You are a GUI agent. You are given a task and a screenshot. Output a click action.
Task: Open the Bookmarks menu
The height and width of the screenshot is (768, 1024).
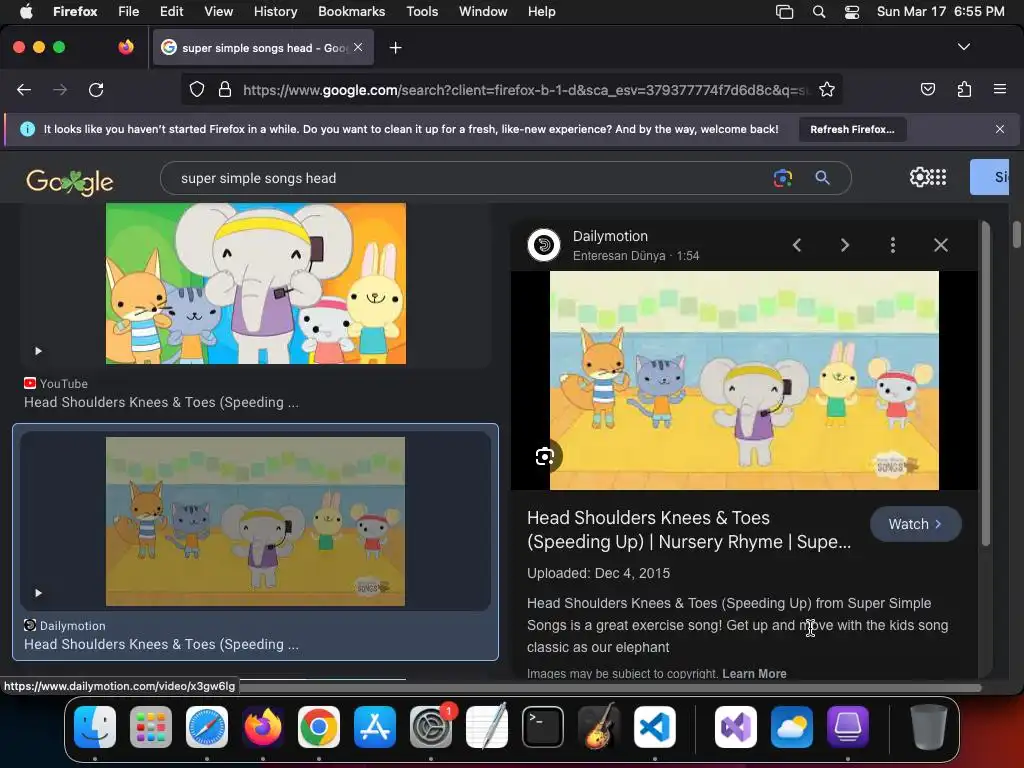pos(351,11)
